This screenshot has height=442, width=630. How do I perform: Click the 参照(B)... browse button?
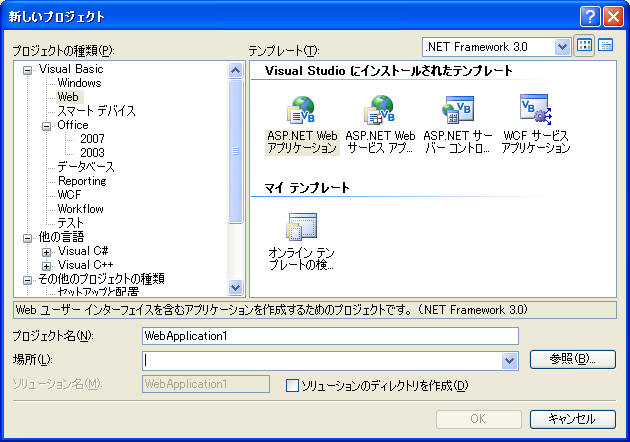coord(573,359)
